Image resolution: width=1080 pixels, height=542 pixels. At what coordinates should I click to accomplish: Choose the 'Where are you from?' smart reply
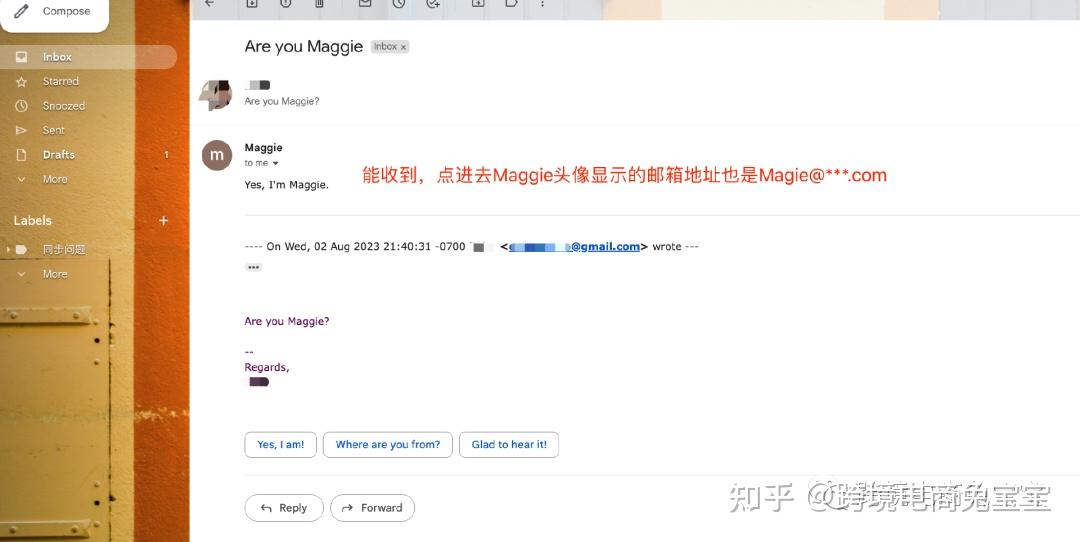click(x=388, y=445)
